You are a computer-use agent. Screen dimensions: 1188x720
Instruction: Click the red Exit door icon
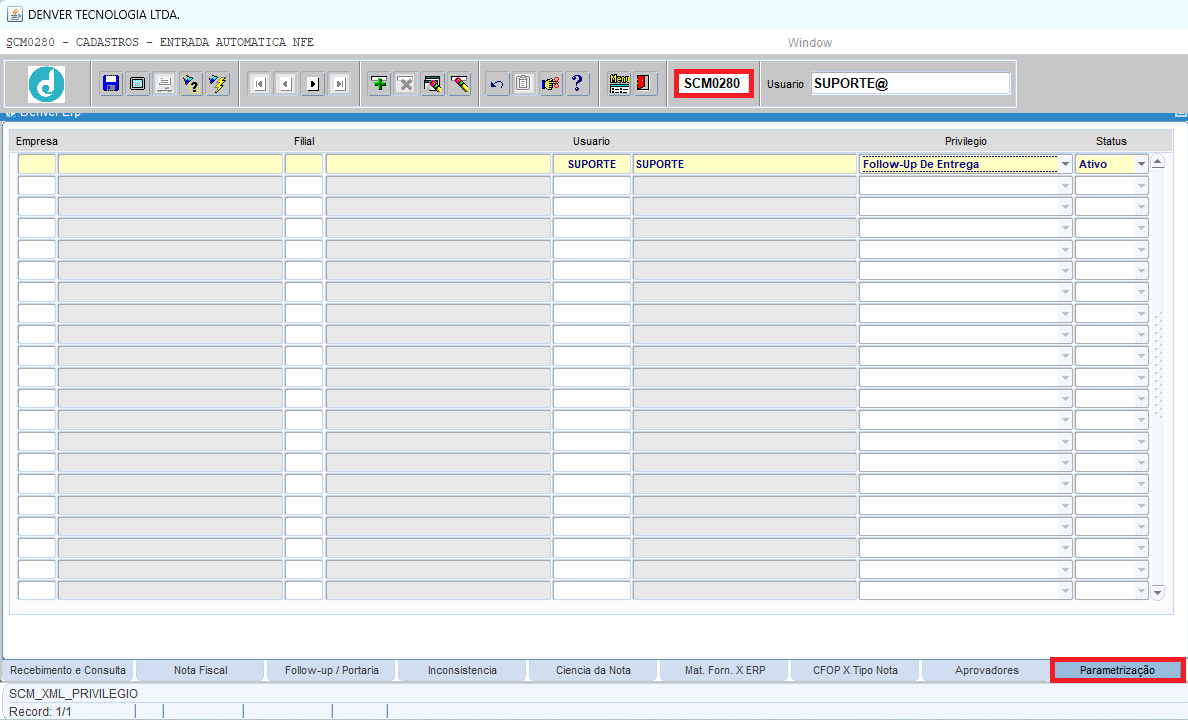646,83
